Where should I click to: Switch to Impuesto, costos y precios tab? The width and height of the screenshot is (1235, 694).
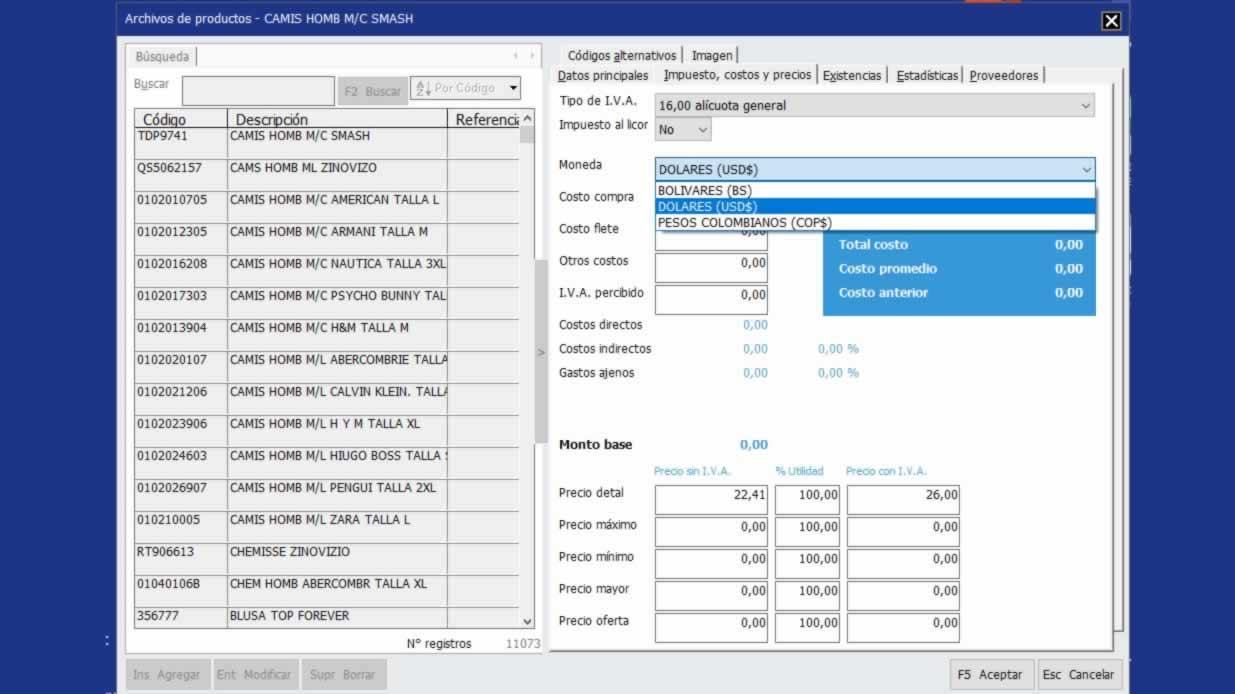(x=737, y=75)
